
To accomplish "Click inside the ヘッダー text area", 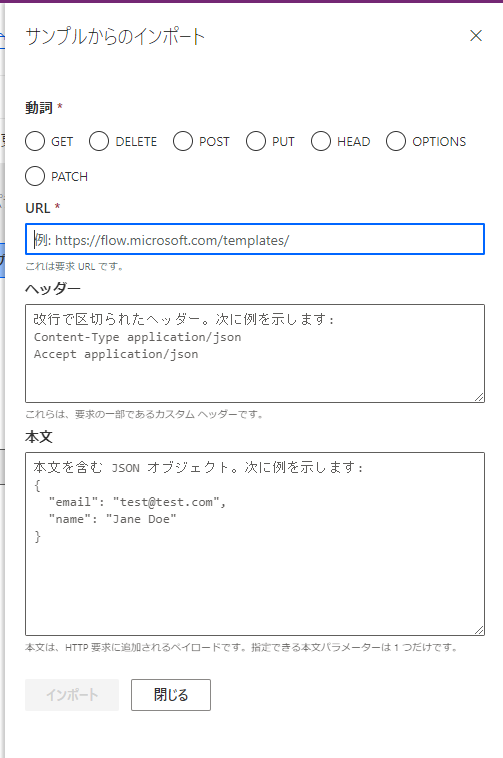I will click(x=255, y=353).
